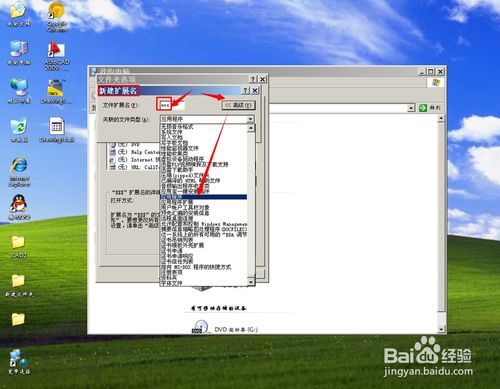Viewport: 500px width, 389px height.
Task: Select the CAD folder on desktop
Action: pyautogui.click(x=18, y=246)
